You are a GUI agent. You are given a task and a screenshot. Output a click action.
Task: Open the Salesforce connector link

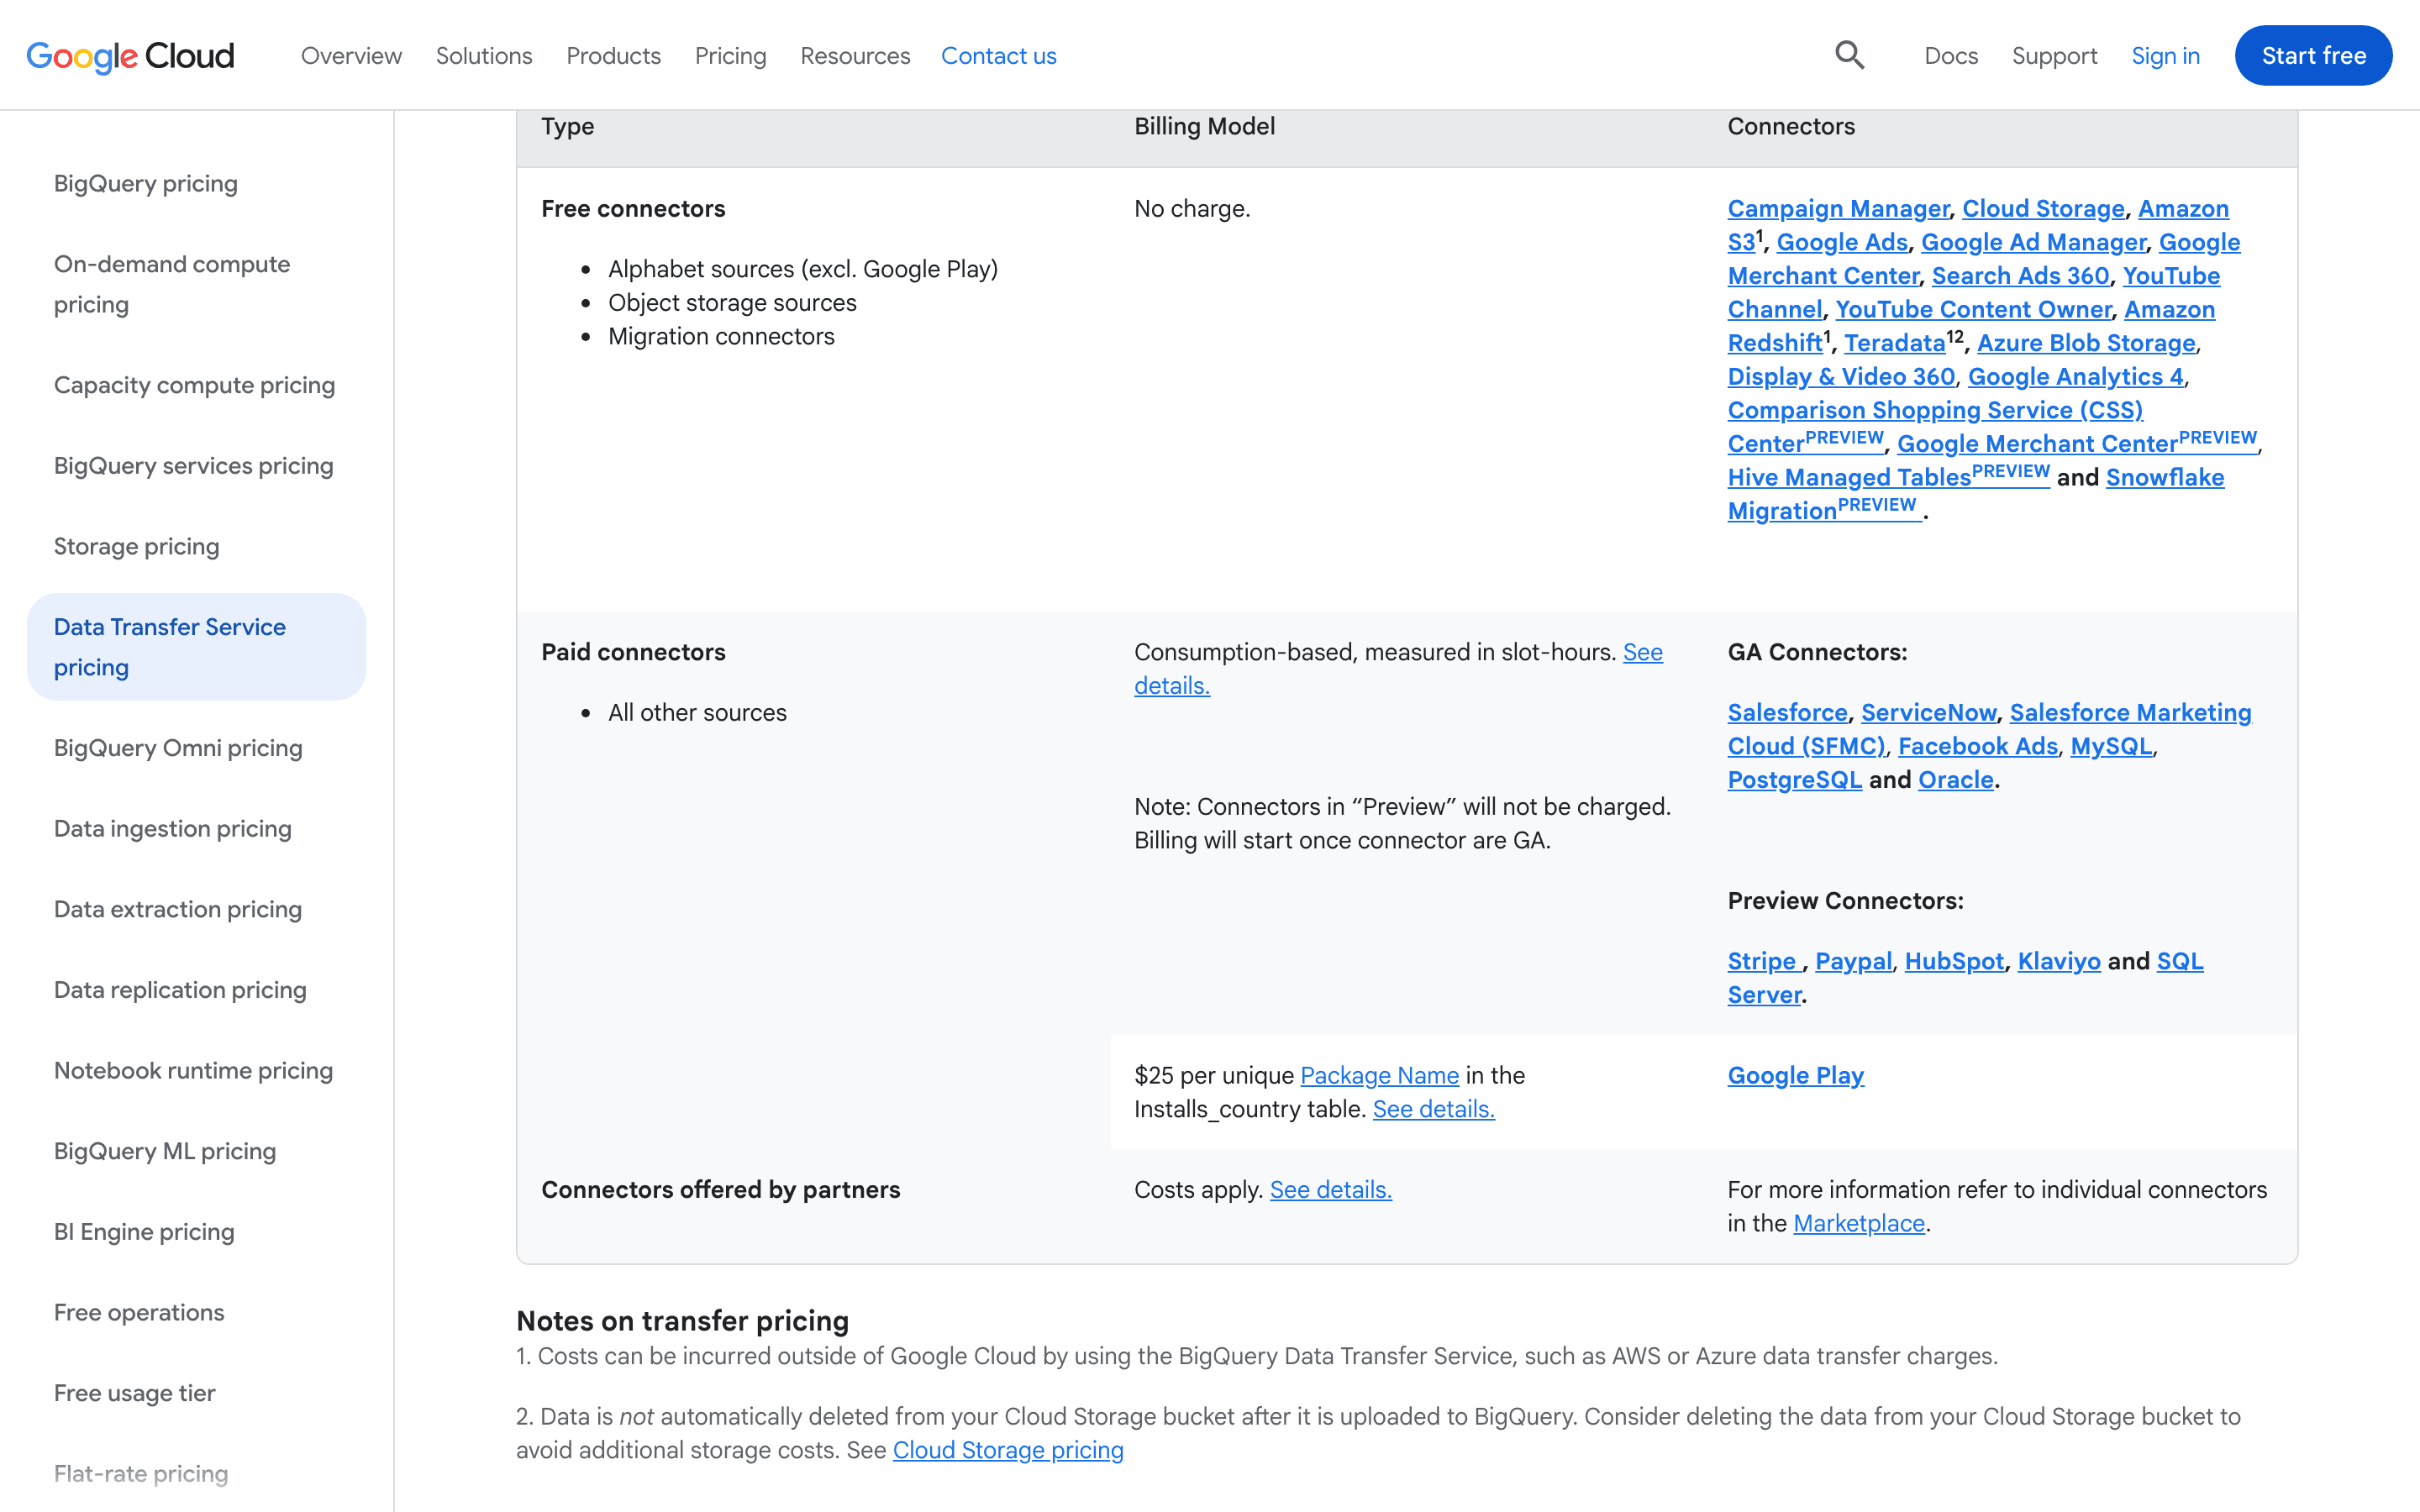coord(1787,713)
